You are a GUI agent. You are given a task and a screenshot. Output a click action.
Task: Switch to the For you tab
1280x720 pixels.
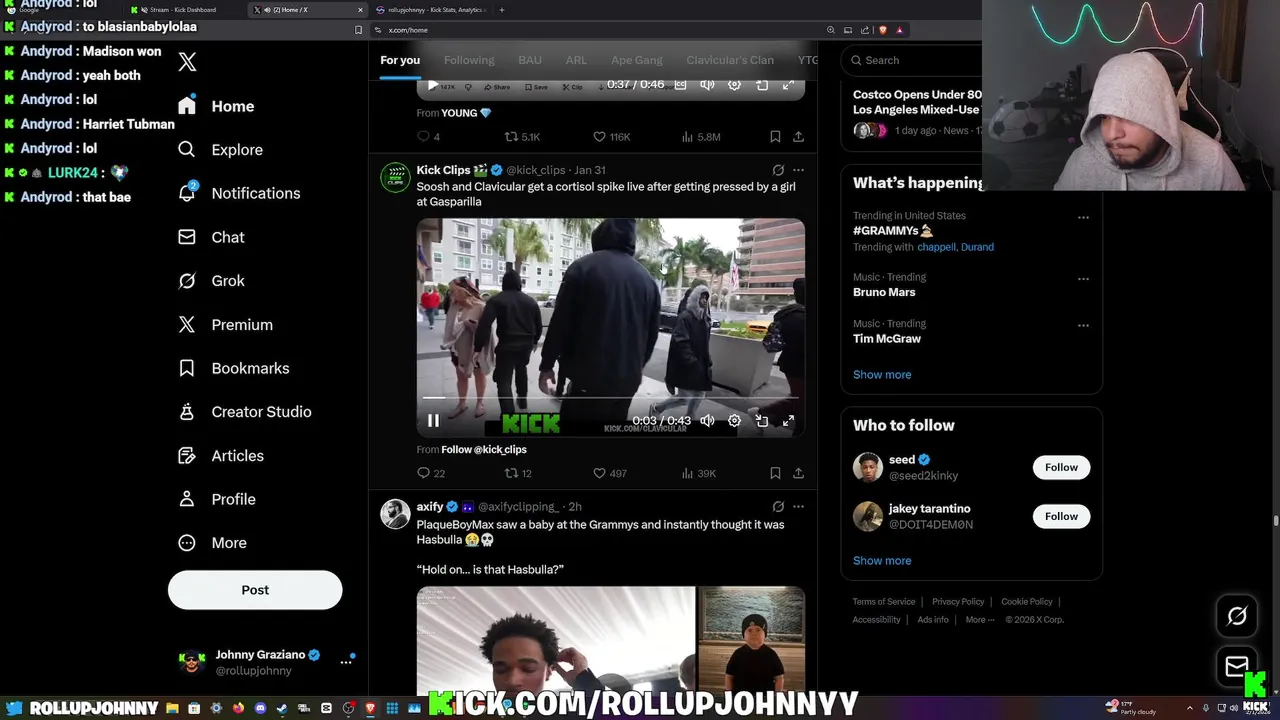click(x=400, y=60)
